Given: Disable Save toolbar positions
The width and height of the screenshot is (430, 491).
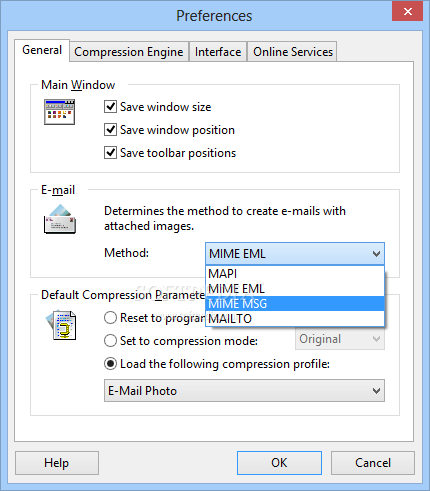Looking at the screenshot, I should (110, 153).
